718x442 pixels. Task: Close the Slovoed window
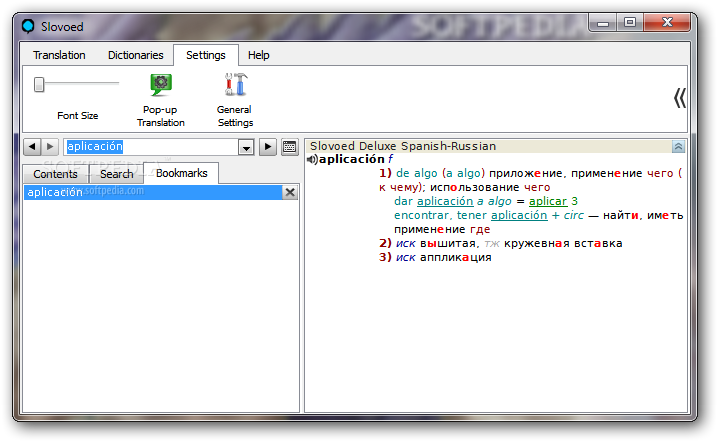(667, 22)
